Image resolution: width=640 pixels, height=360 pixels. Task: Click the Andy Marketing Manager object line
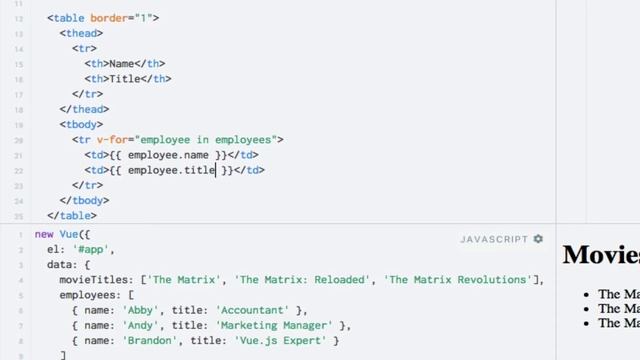(211, 325)
